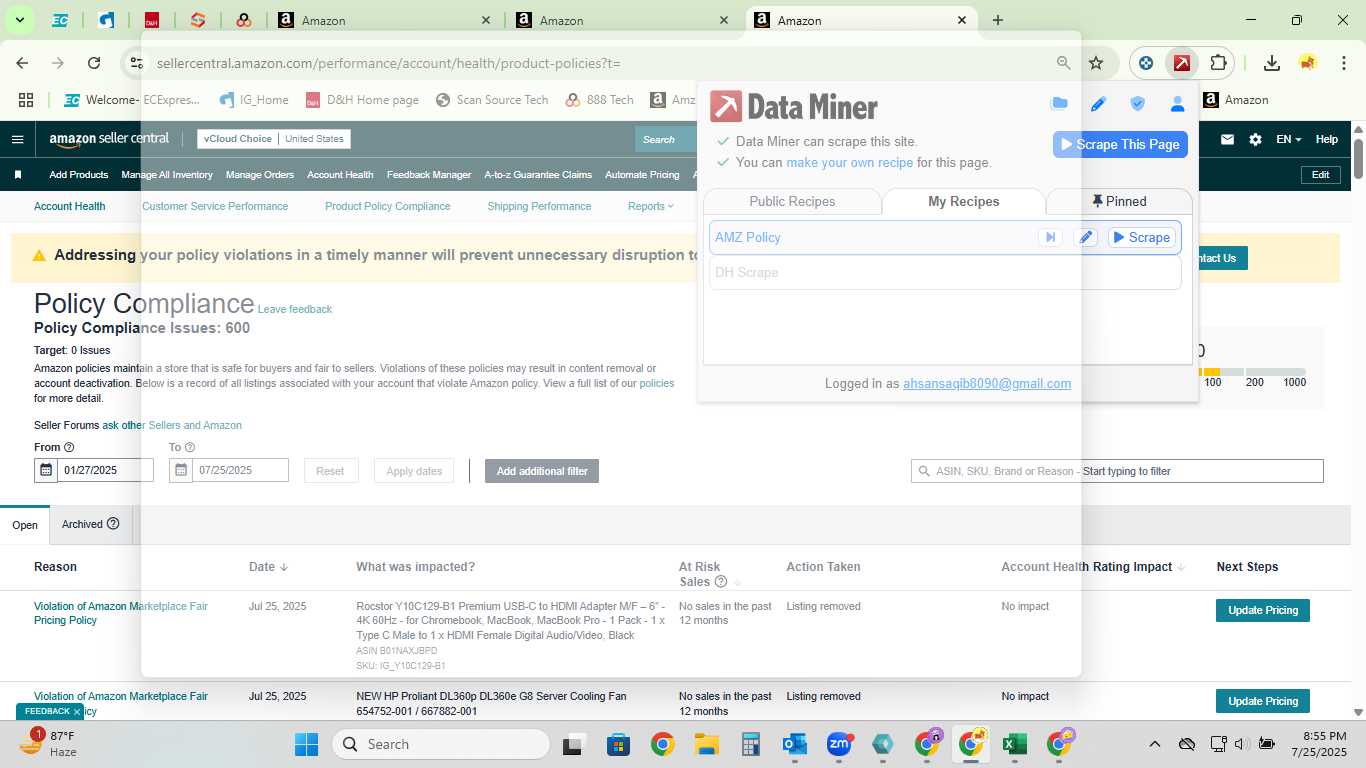Viewport: 1366px width, 768px height.
Task: Open Excel from the taskbar
Action: [x=1015, y=744]
